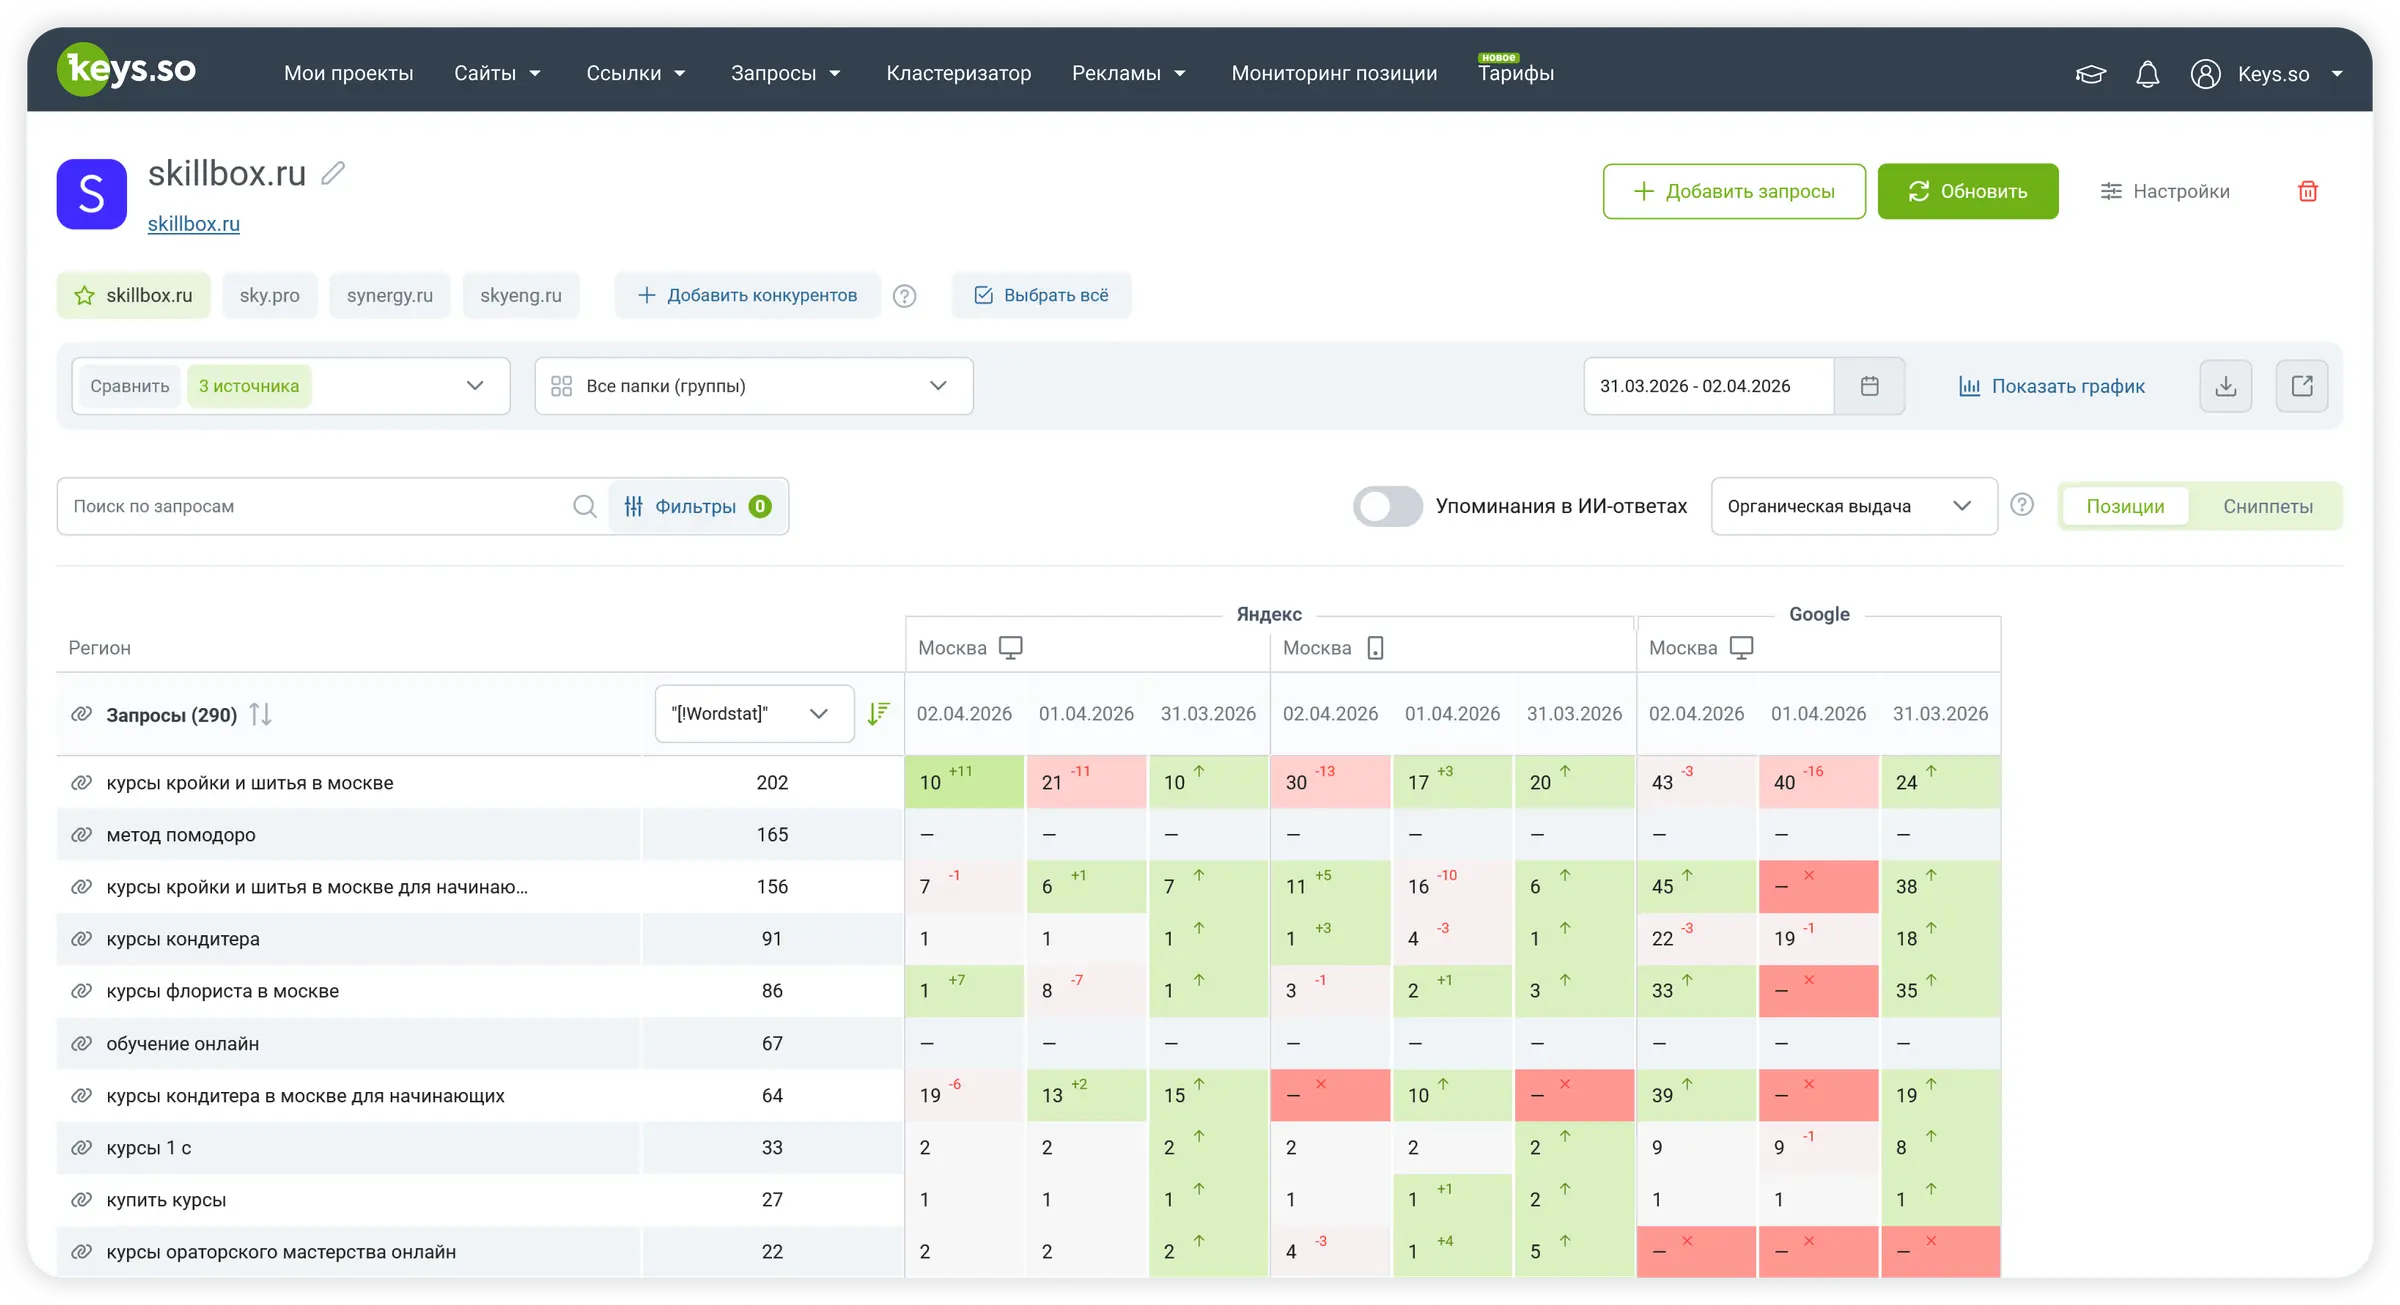The width and height of the screenshot is (2400, 1305).
Task: Open Мои проекты menu item
Action: 348,73
